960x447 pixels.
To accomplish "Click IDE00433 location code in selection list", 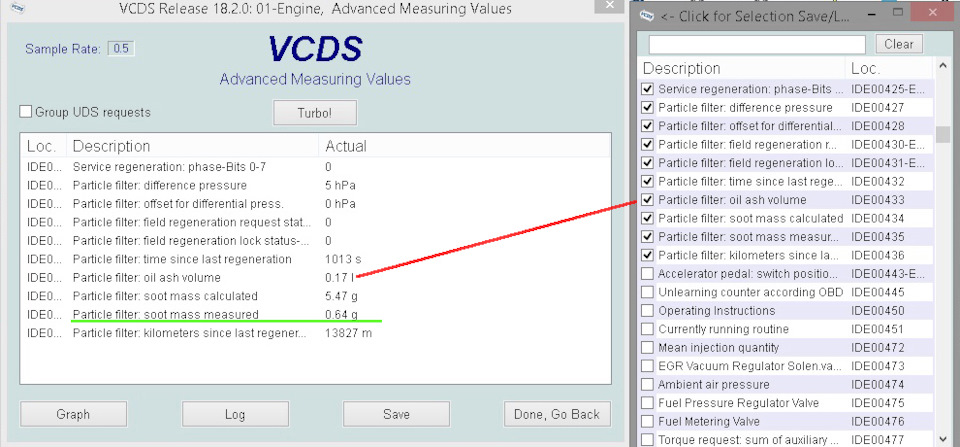I will click(x=877, y=200).
